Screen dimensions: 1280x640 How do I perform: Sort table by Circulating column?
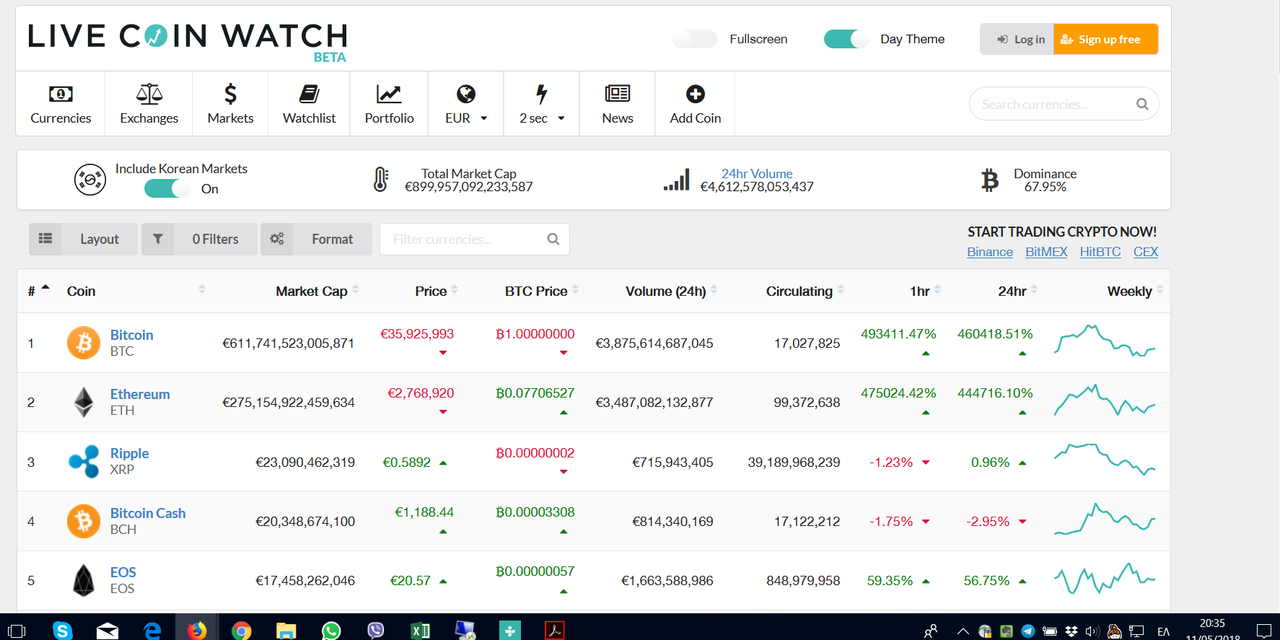[x=805, y=291]
